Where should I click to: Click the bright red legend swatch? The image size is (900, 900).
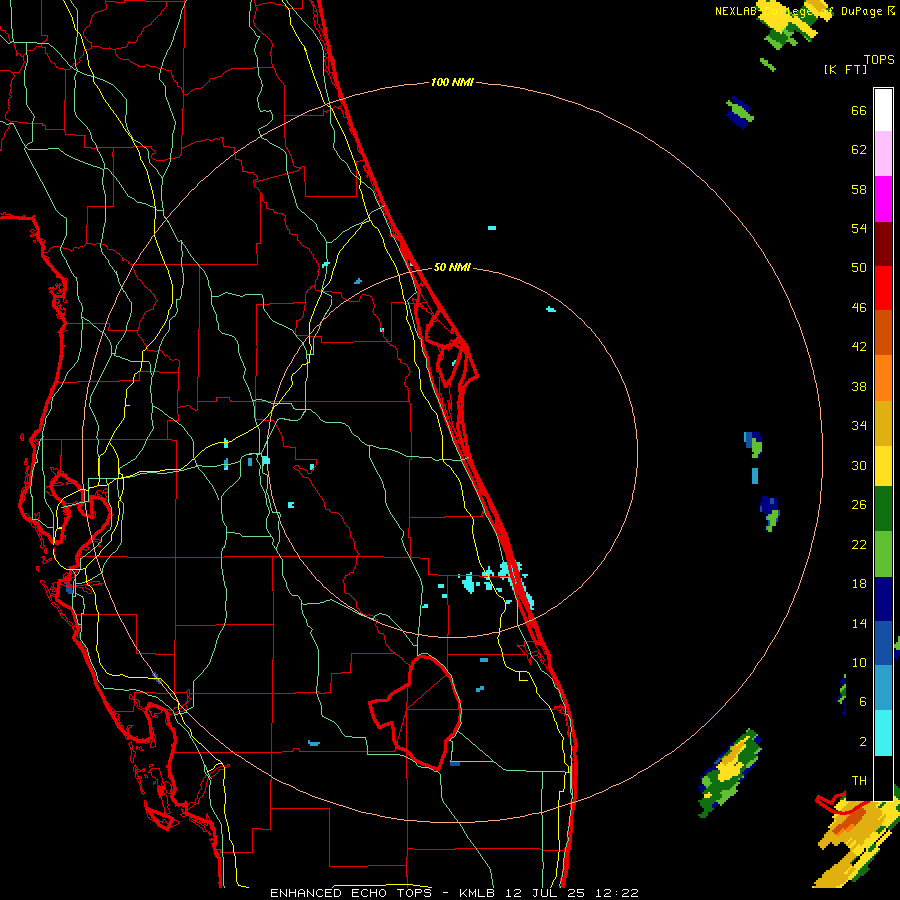(883, 288)
